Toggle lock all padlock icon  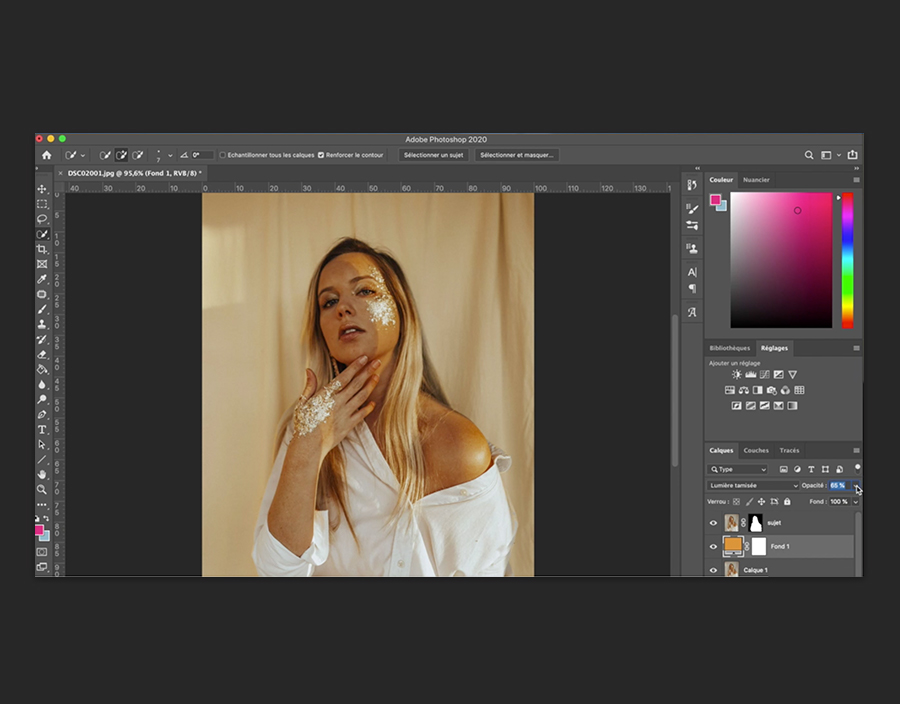click(787, 501)
